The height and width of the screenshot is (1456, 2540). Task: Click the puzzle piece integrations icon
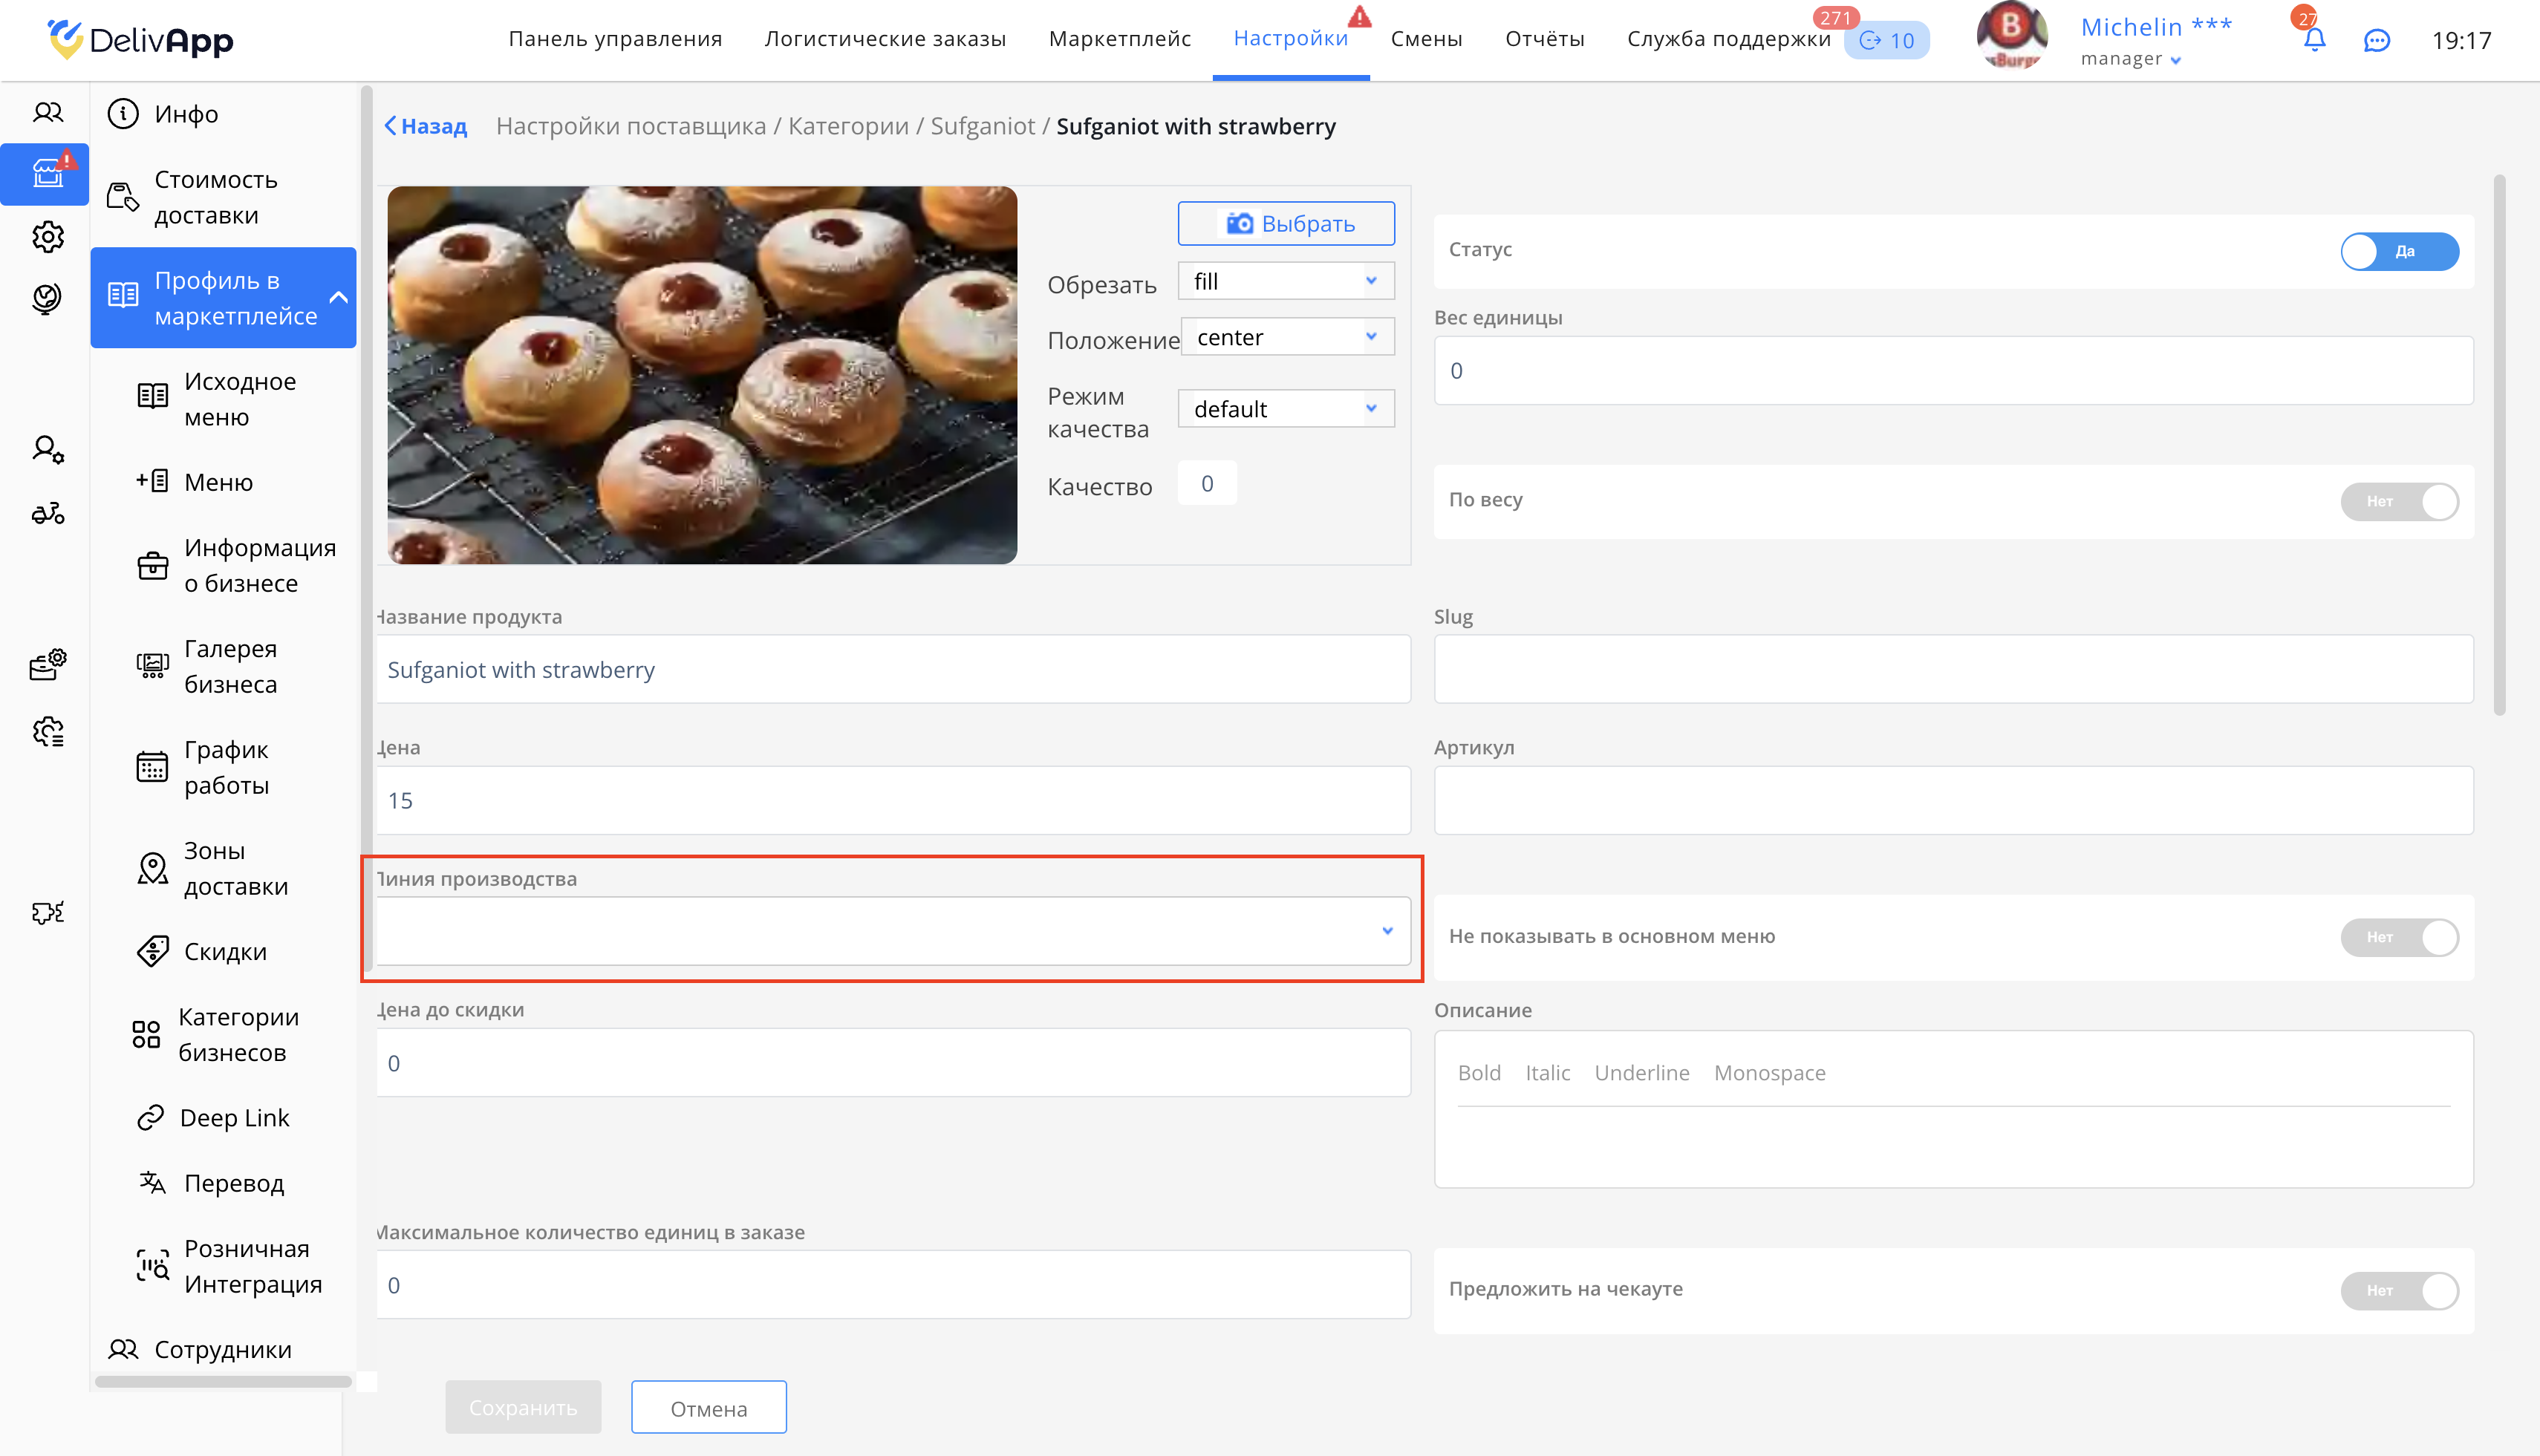point(47,912)
